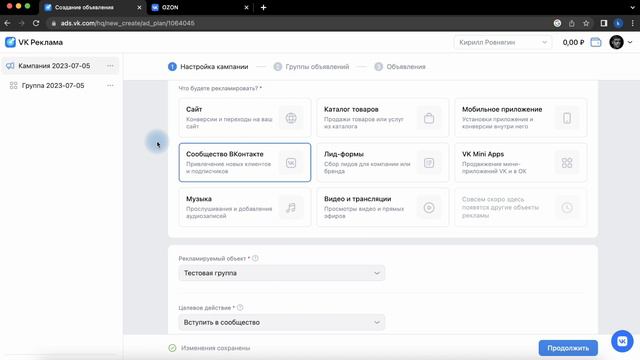Click the Изменения сохранены status text
640x360 pixels.
pos(216,348)
